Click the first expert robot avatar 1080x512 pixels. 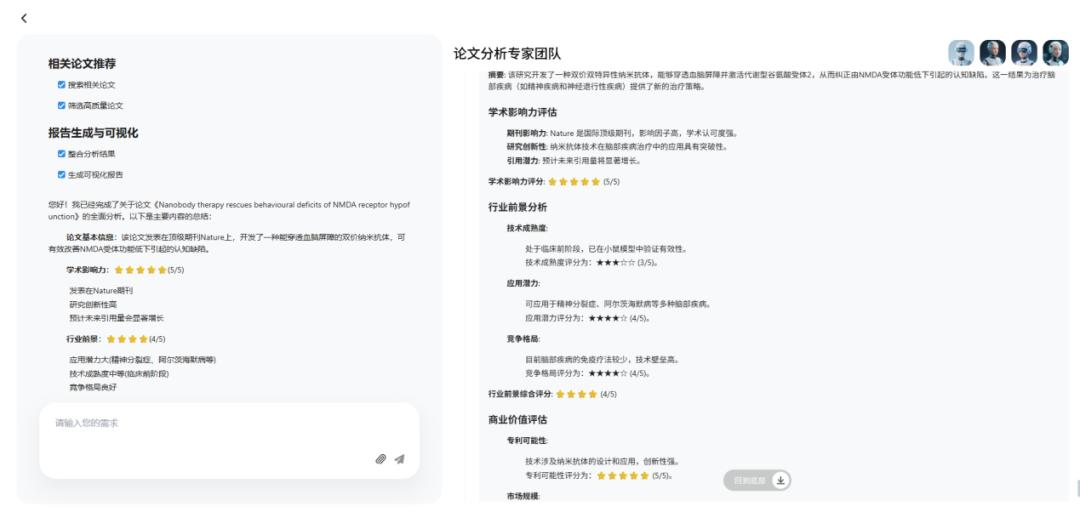tap(961, 53)
